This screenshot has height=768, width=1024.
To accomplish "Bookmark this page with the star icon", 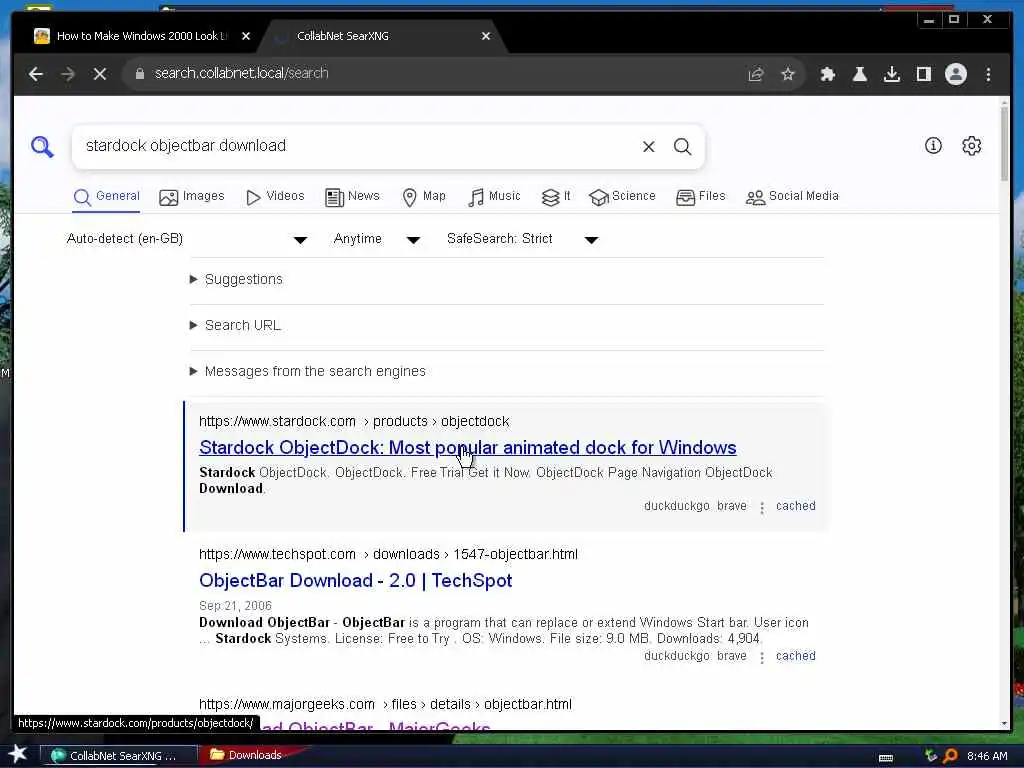I will coord(788,74).
